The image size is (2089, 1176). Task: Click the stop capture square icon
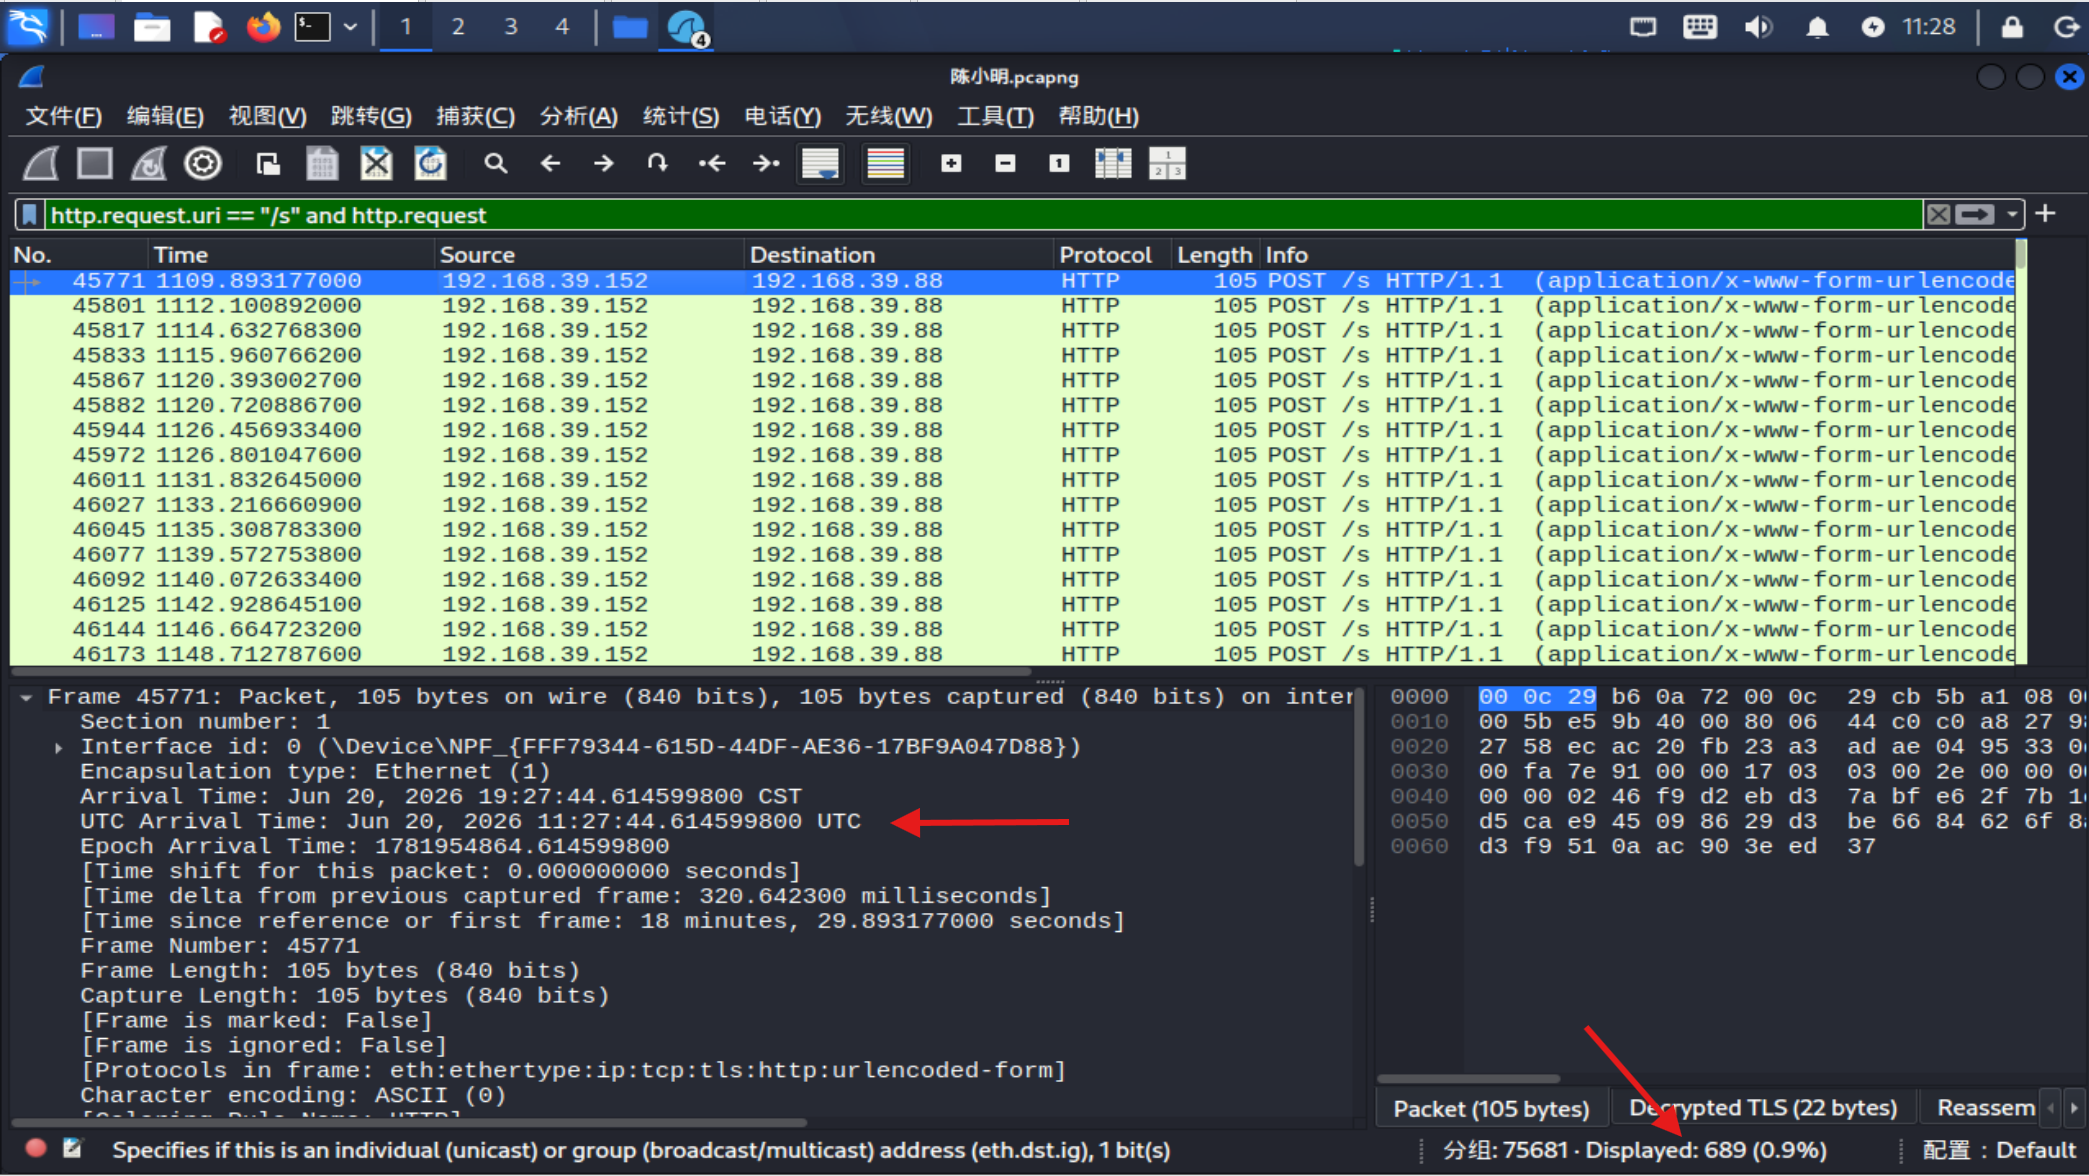point(95,163)
